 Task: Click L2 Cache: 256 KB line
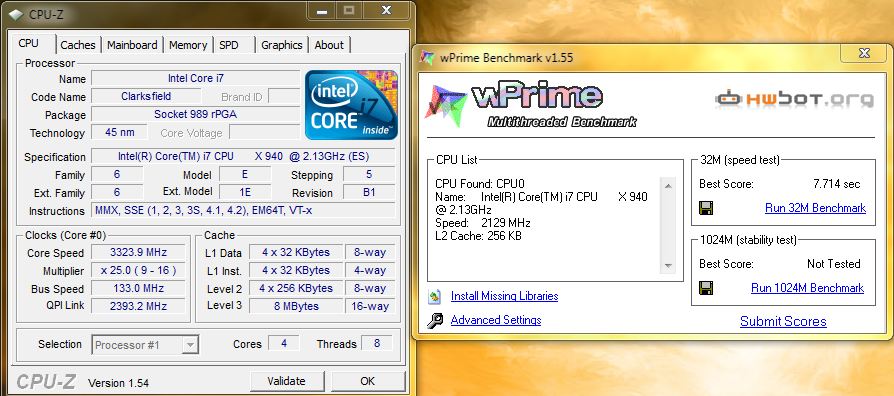[478, 235]
